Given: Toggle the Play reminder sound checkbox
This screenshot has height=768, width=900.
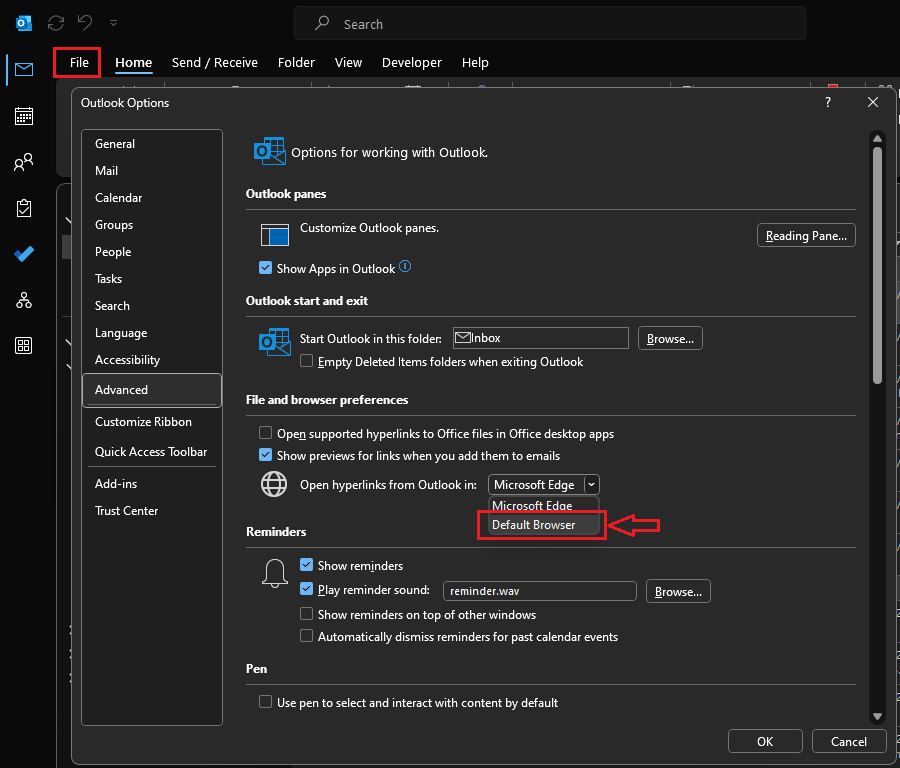Looking at the screenshot, I should [x=308, y=590].
